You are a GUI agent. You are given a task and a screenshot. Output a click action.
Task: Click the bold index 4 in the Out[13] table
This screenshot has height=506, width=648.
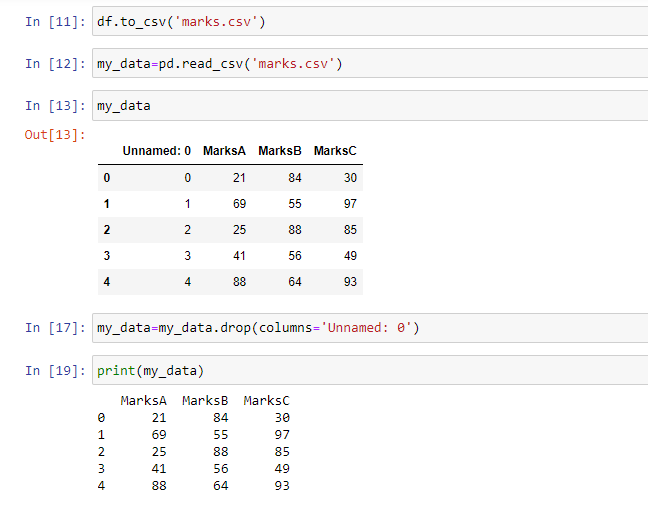tap(107, 282)
